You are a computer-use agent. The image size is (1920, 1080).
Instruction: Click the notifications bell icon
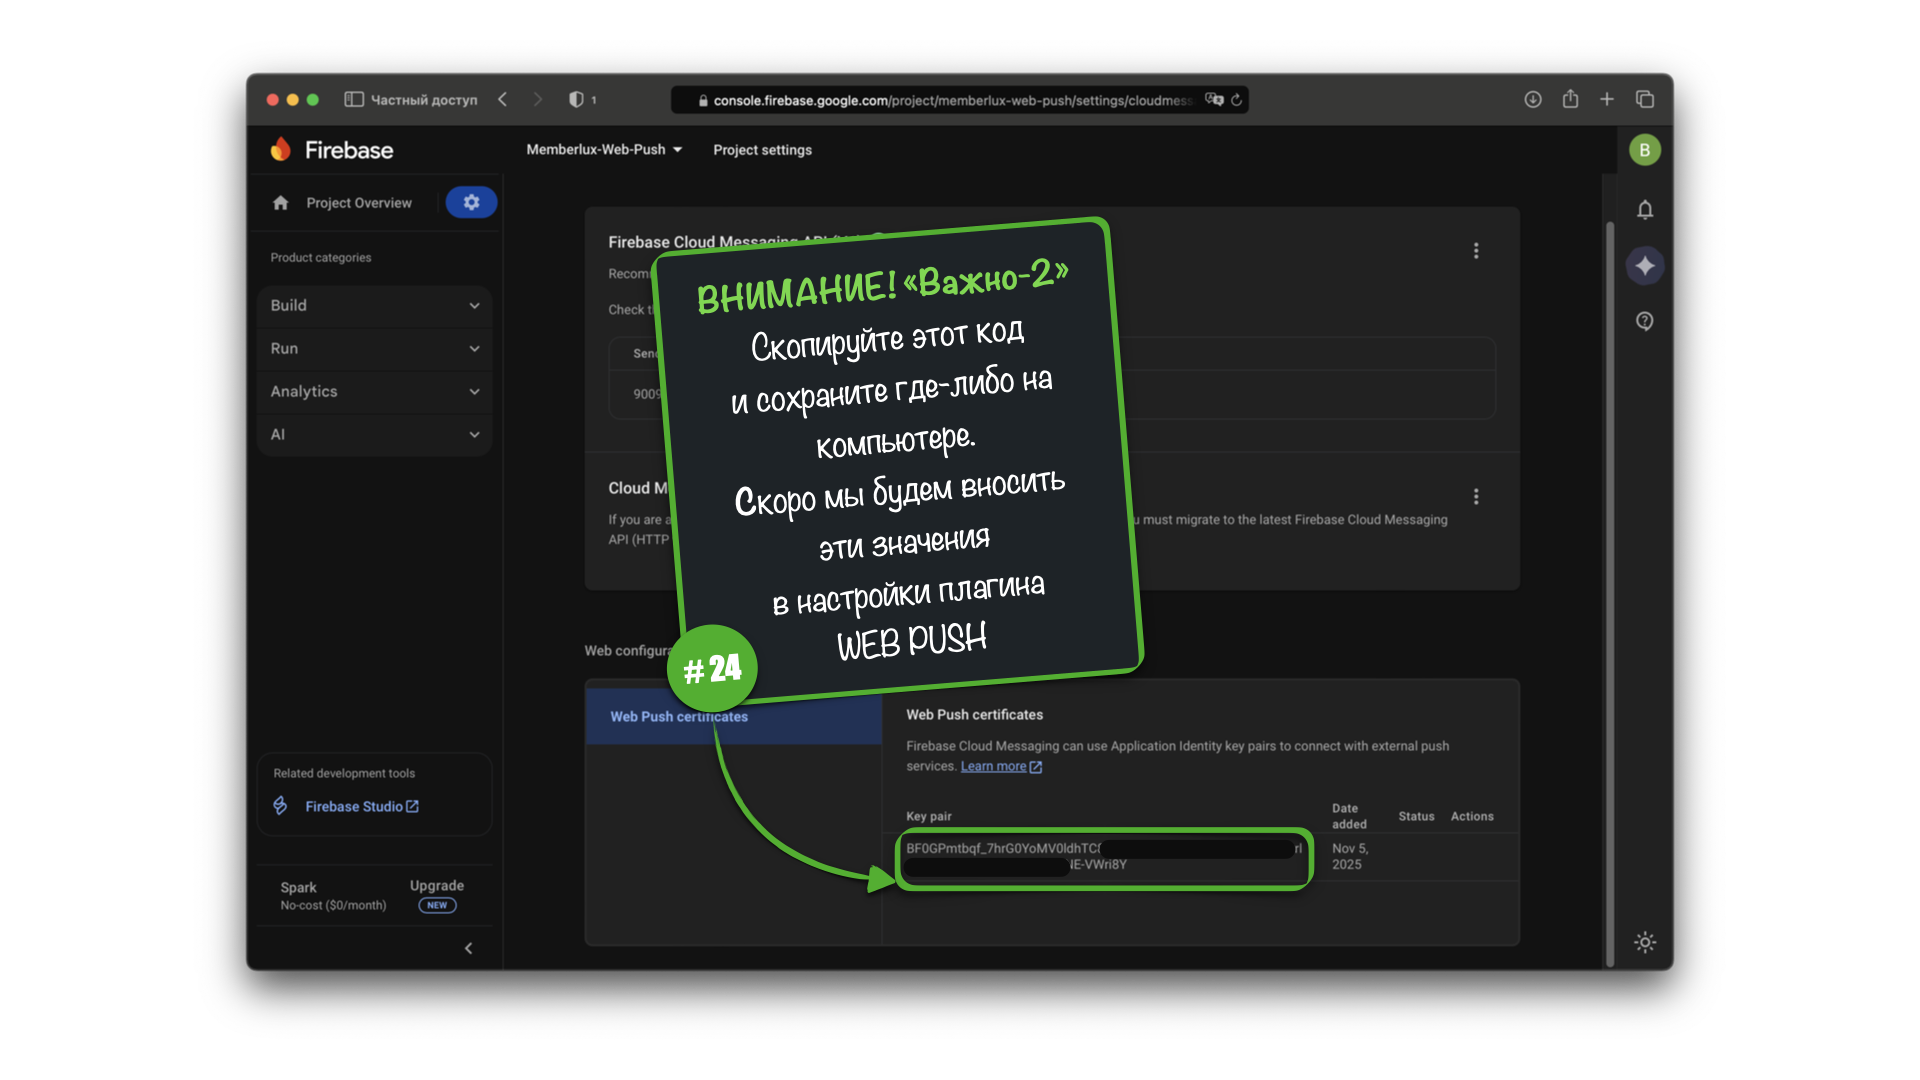pyautogui.click(x=1645, y=210)
